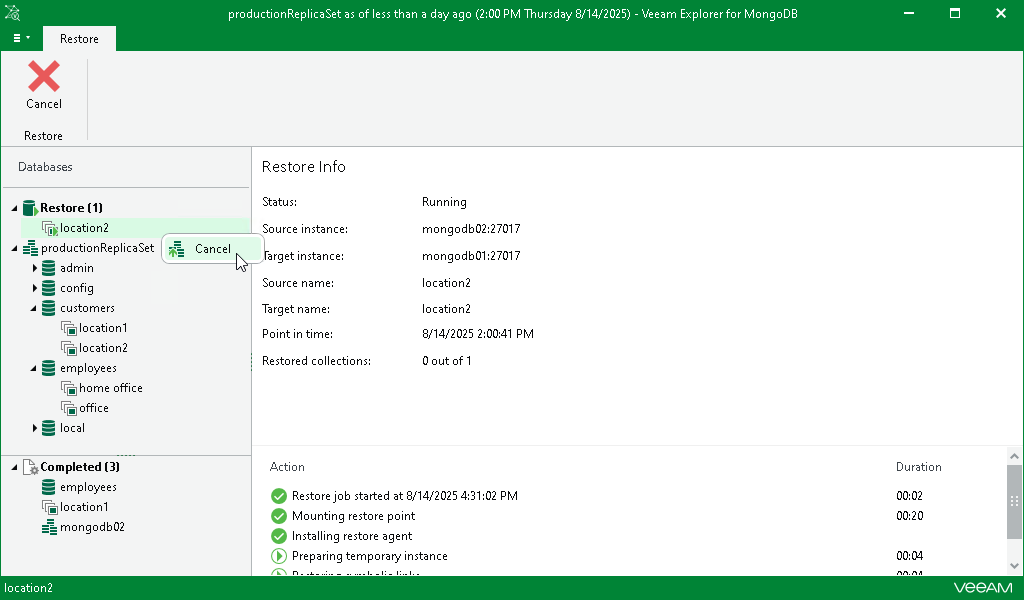Select location2 under Restore node
Screen dimensions: 1024x600
click(x=84, y=228)
